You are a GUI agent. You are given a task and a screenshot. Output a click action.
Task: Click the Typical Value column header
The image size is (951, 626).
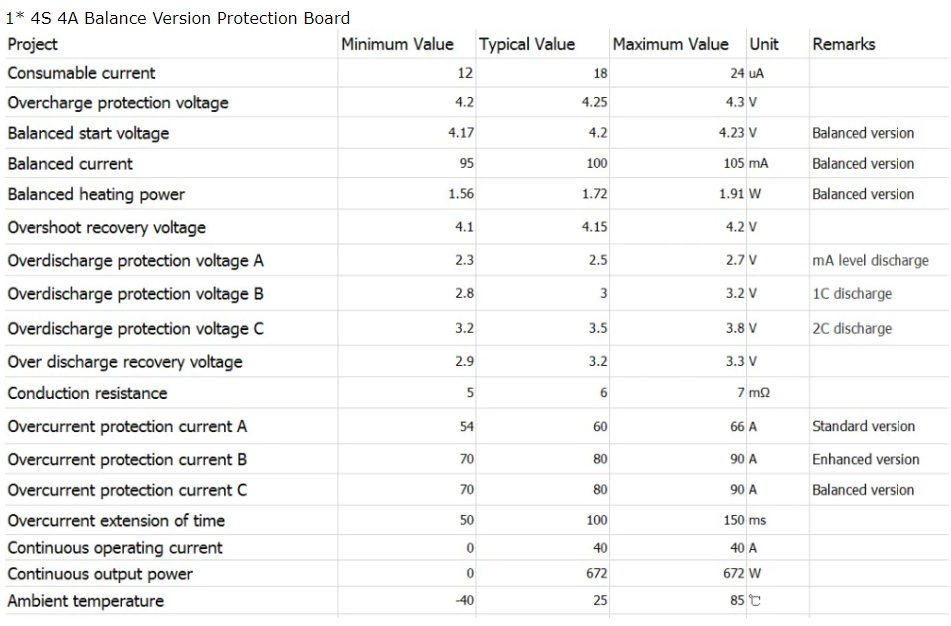(526, 44)
